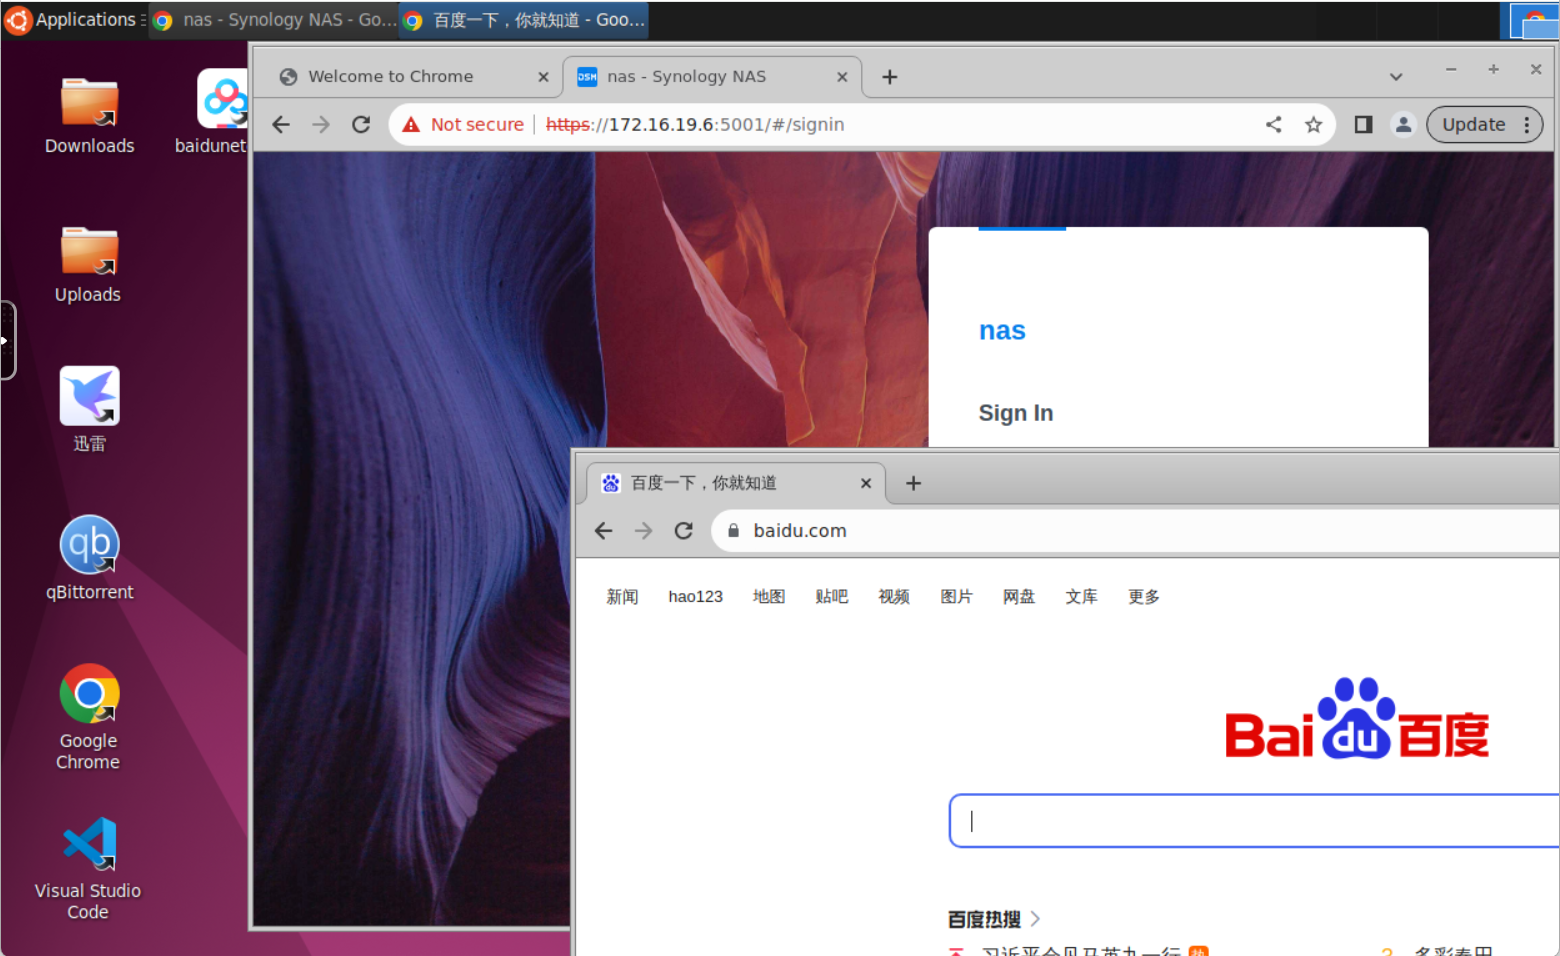Expand the tab search chevron dropdown

point(1396,77)
